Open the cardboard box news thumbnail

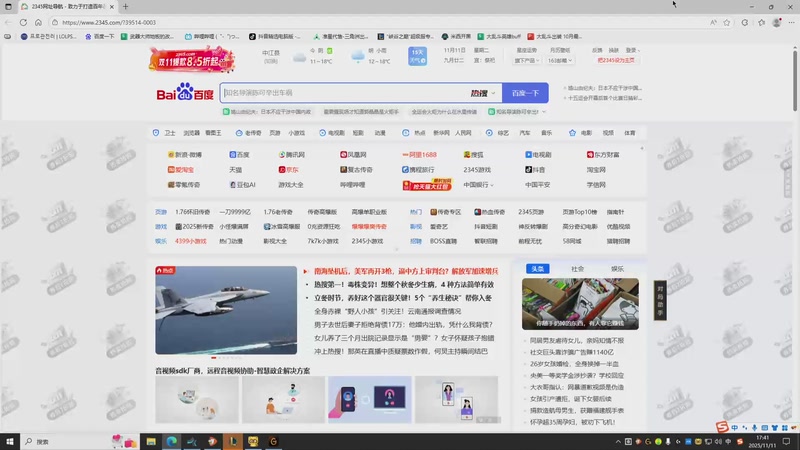pos(580,304)
